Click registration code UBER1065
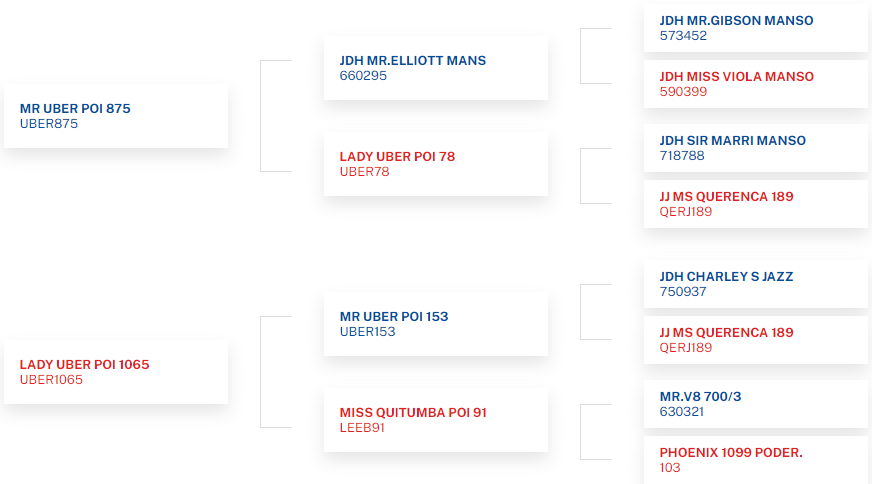Screen dimensions: 872x484 pyautogui.click(x=51, y=379)
